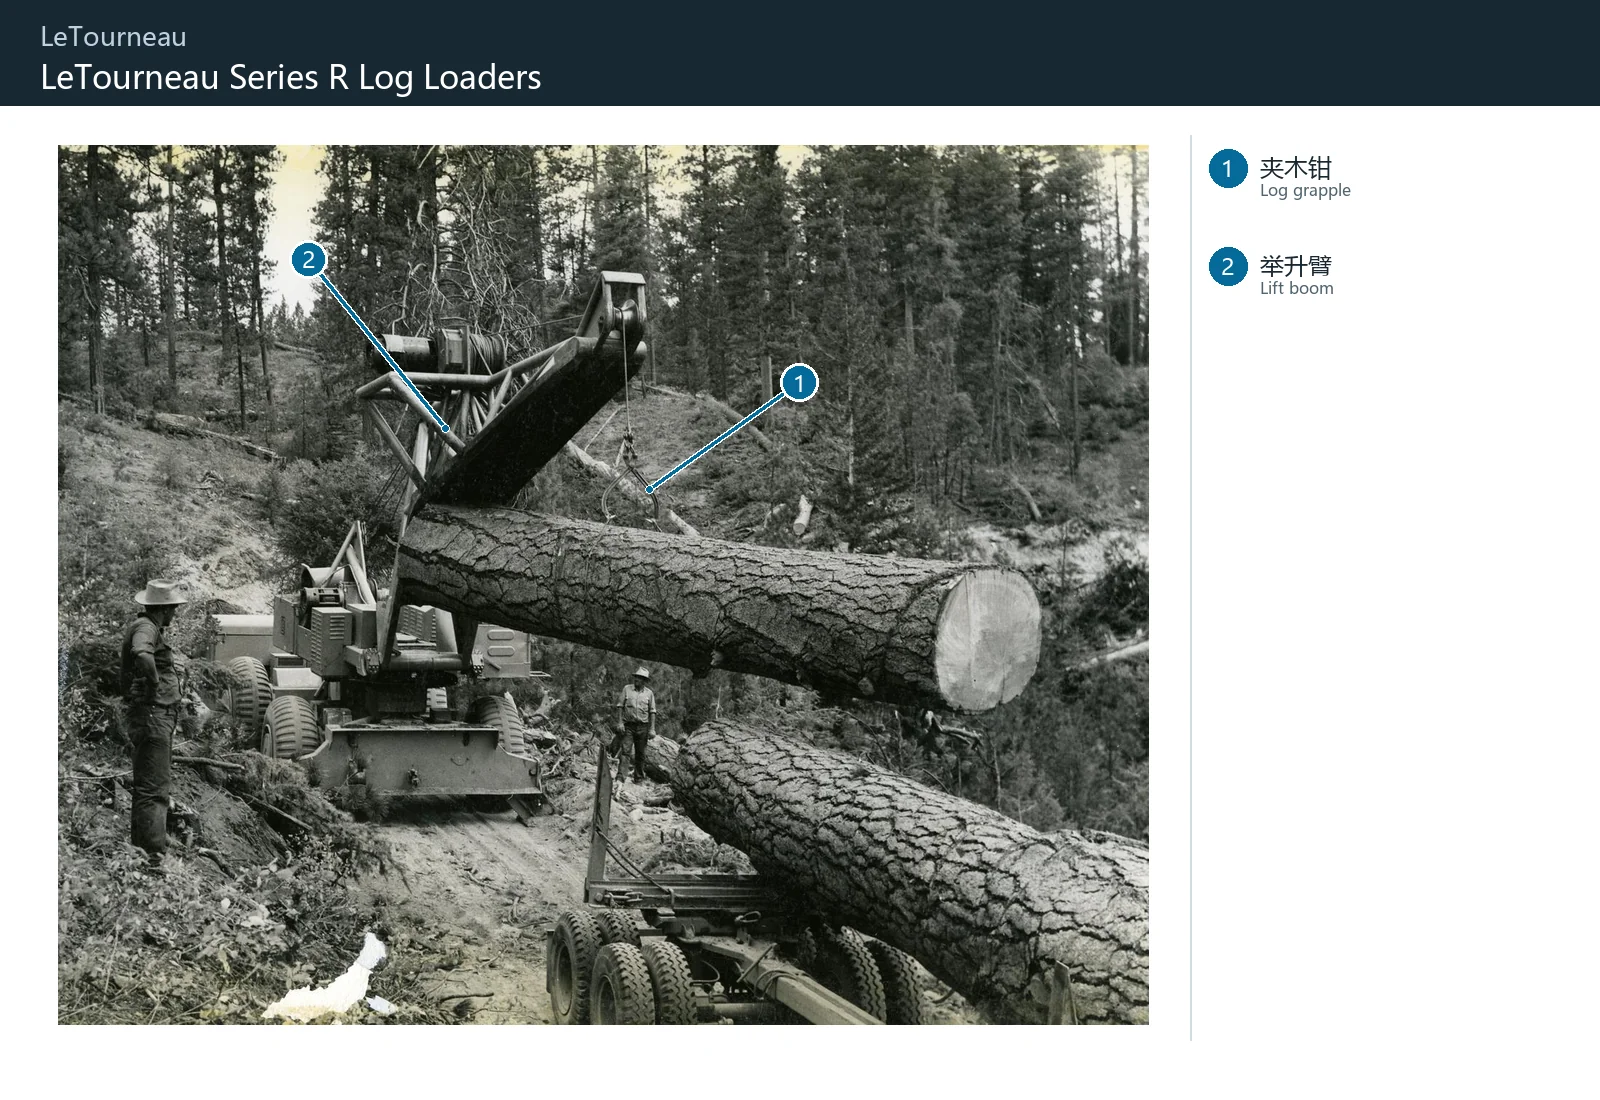This screenshot has height=1100, width=1600.
Task: Click the 'LeTourneau Series R Log Loaders' title
Action: 291,77
